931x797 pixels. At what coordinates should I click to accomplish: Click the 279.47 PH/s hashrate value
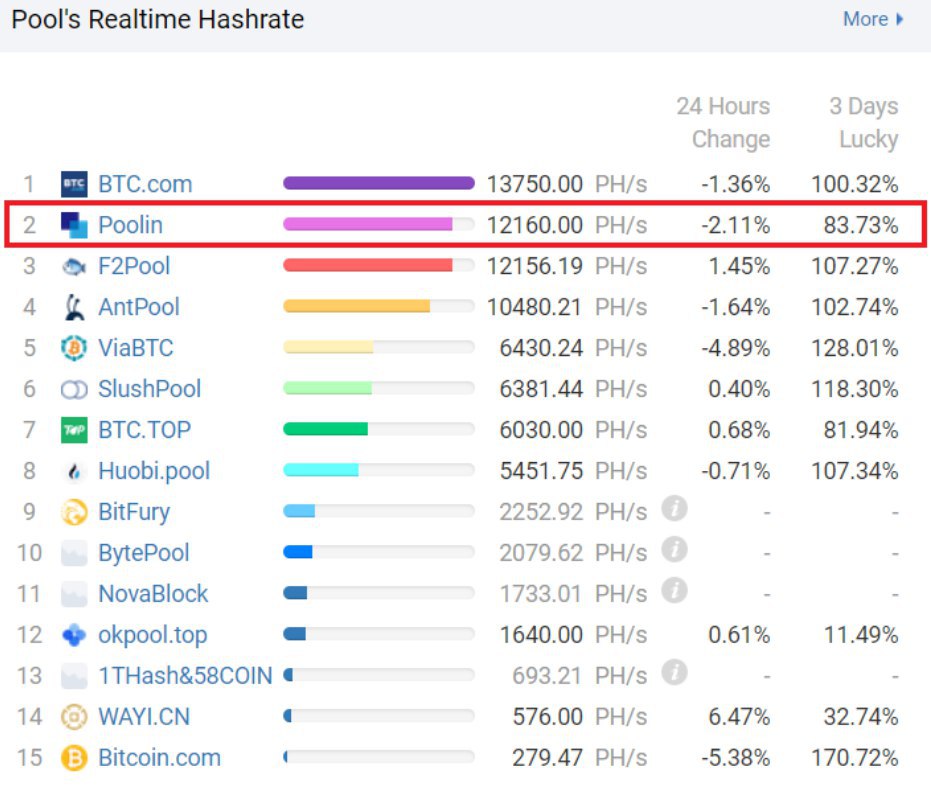pyautogui.click(x=580, y=758)
